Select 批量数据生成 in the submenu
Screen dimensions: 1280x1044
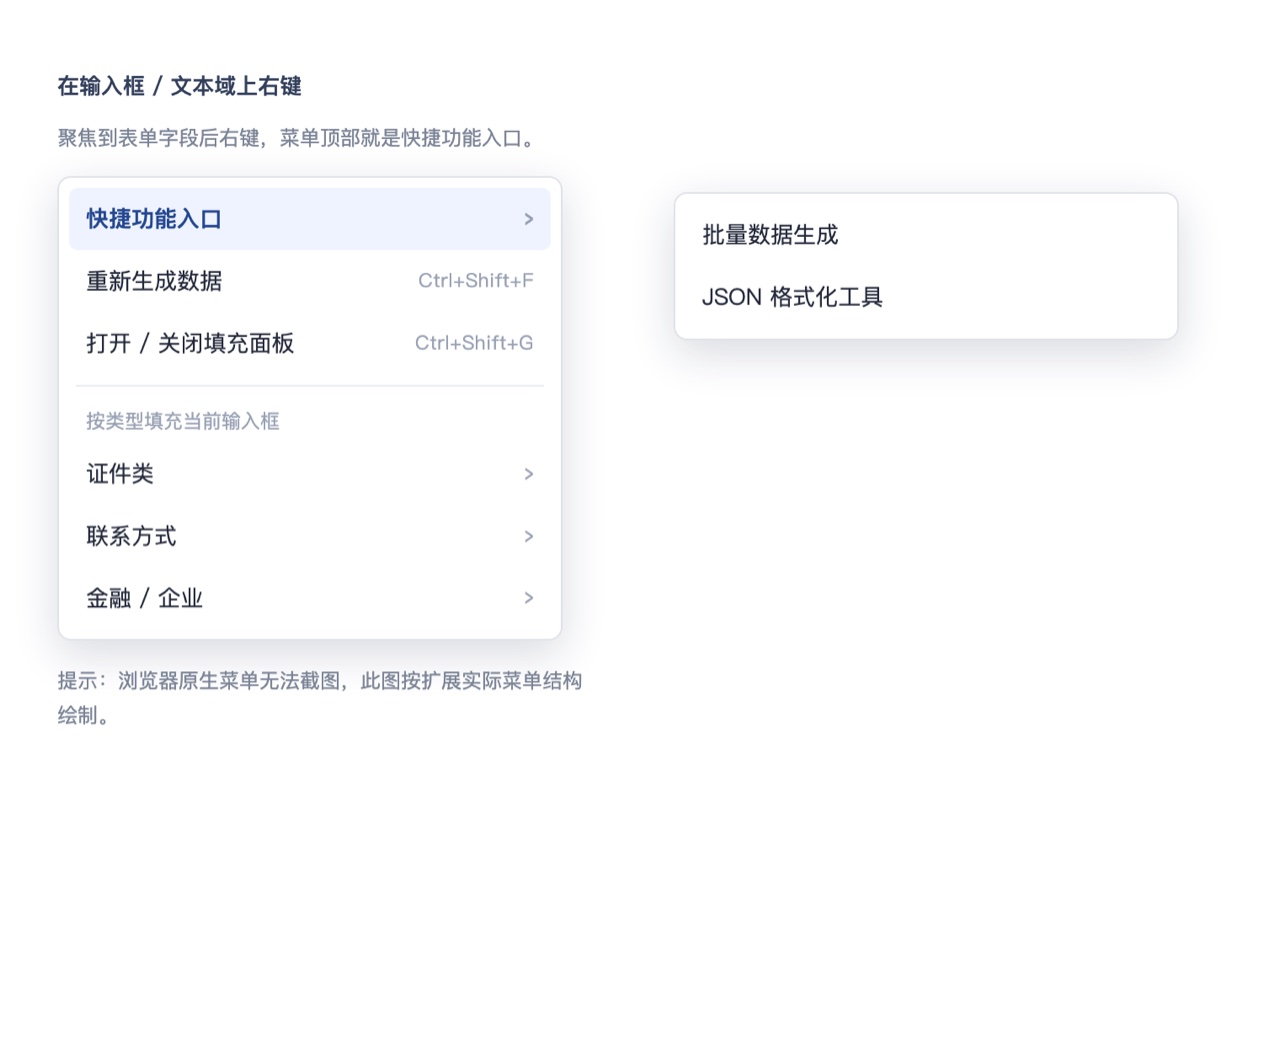click(x=926, y=235)
